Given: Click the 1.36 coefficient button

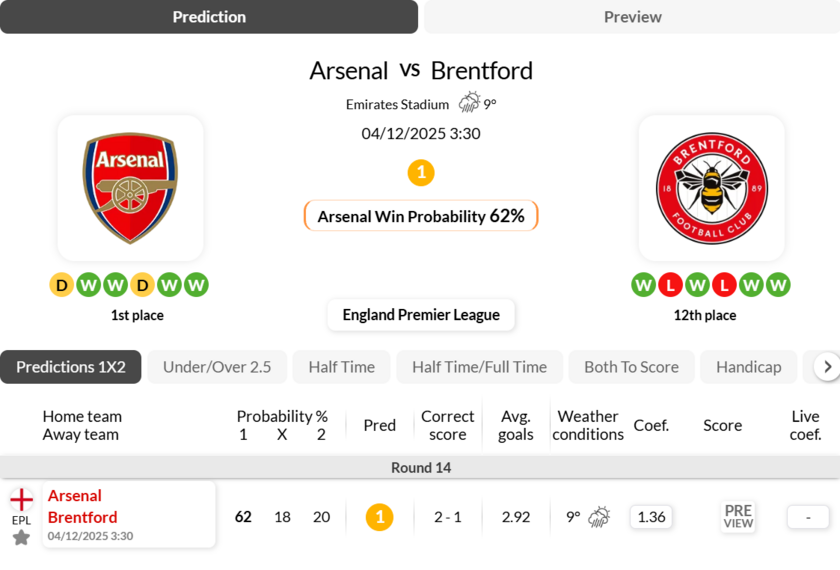Looking at the screenshot, I should pos(651,517).
